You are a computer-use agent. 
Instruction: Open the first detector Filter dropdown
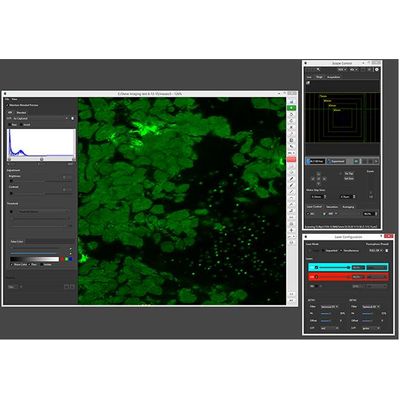click(x=329, y=306)
